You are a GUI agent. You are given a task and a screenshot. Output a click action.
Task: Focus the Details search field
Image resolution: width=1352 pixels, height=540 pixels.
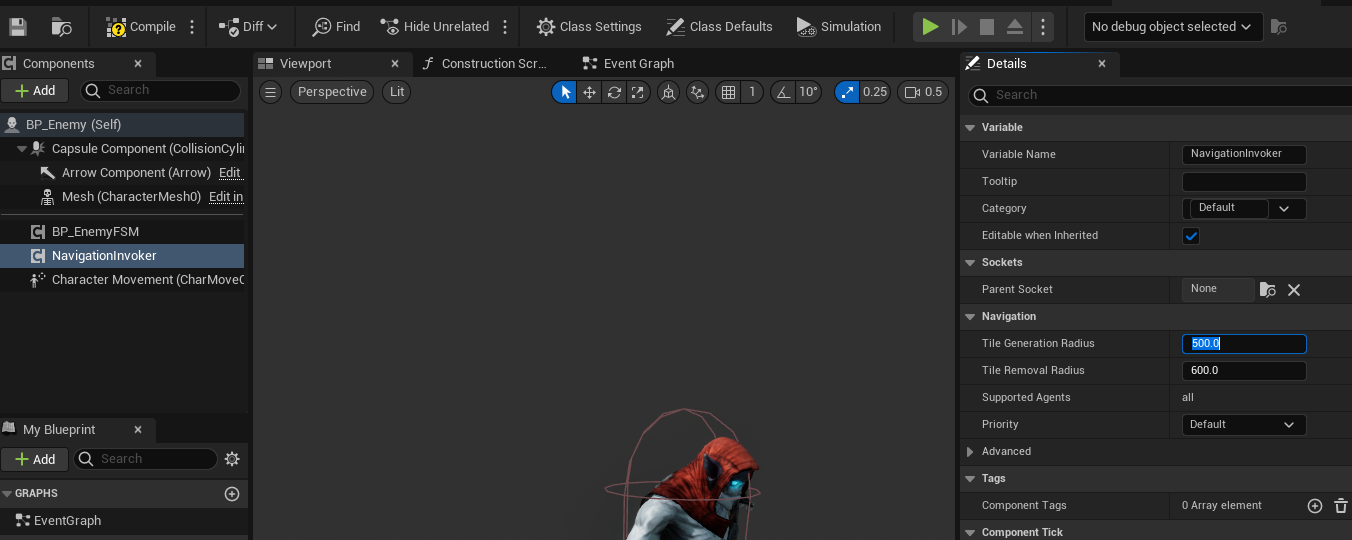(1160, 95)
